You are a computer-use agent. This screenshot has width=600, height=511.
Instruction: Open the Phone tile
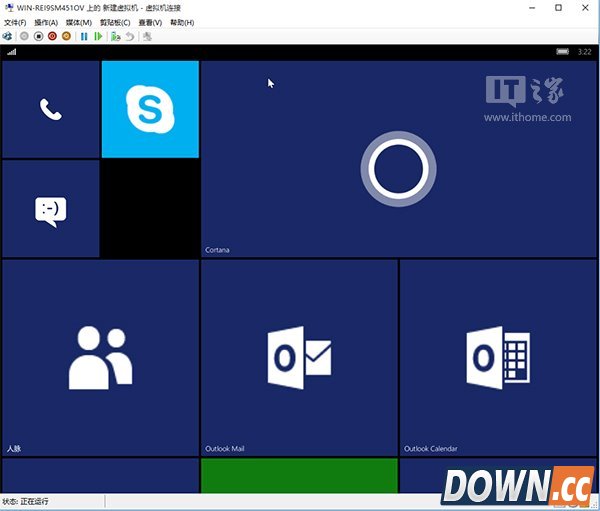point(50,109)
